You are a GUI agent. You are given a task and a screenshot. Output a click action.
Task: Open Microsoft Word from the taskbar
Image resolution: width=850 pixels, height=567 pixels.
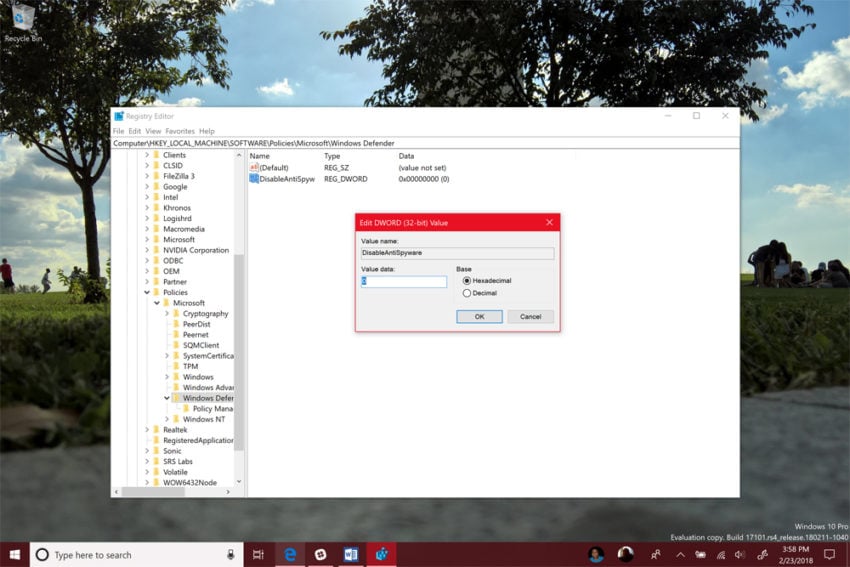click(351, 555)
